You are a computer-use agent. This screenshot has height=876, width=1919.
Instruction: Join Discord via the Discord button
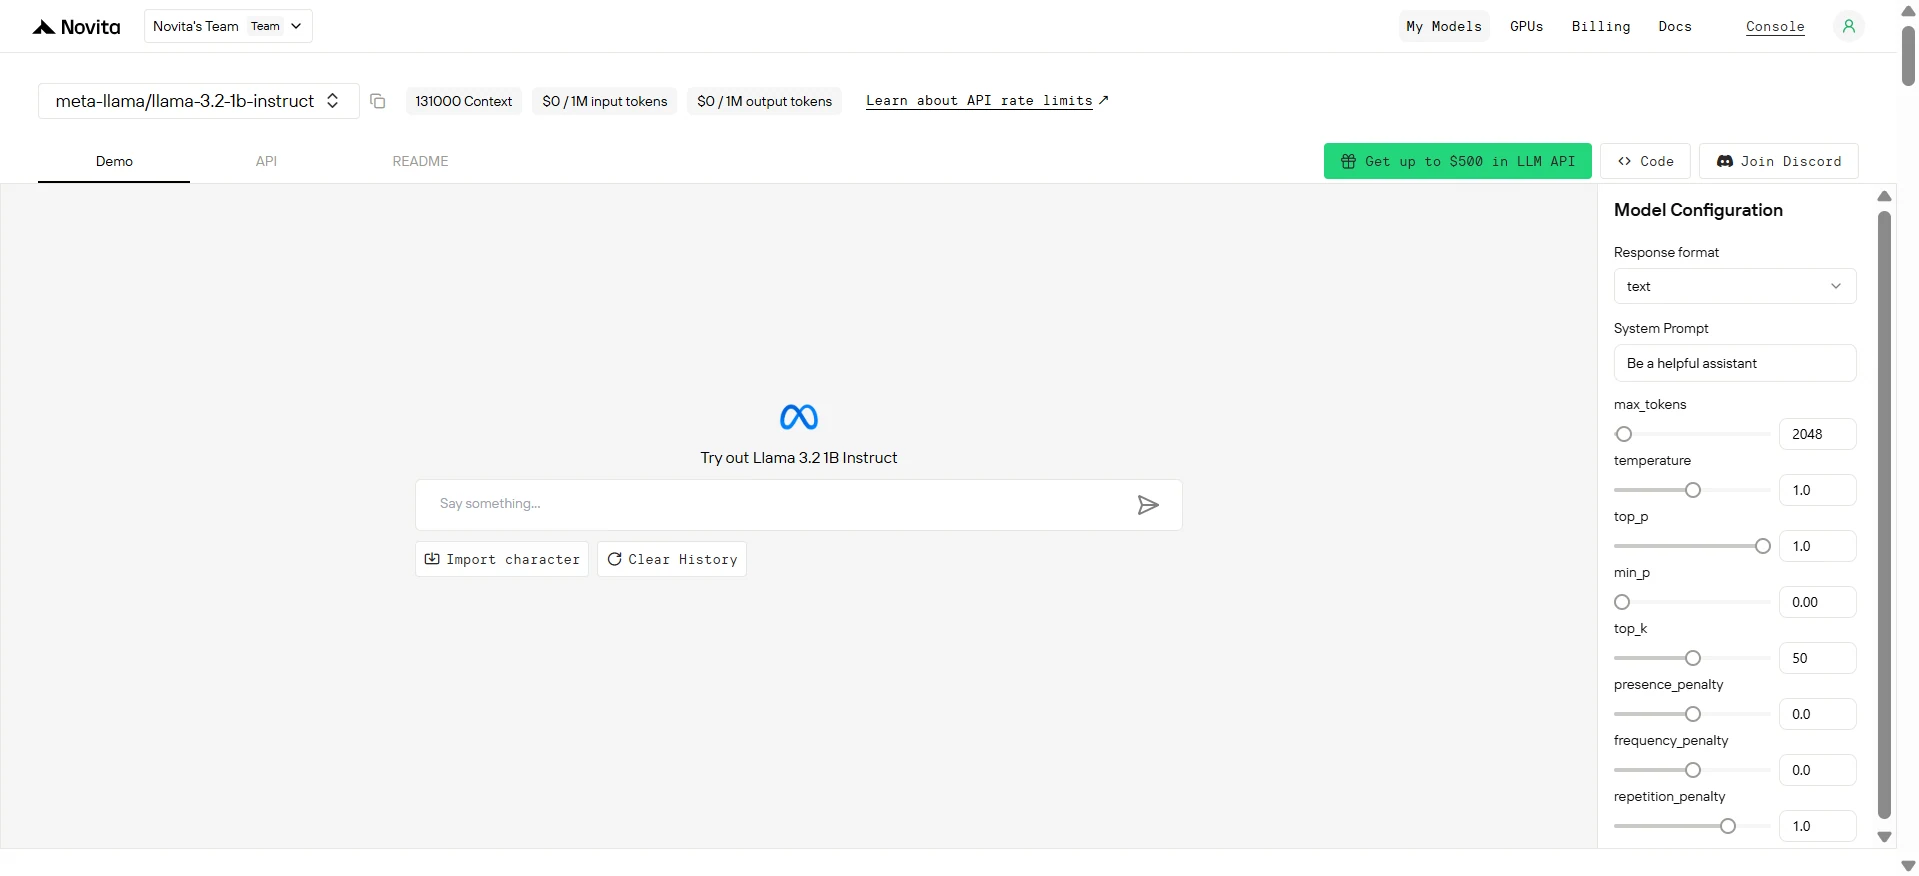[1779, 161]
